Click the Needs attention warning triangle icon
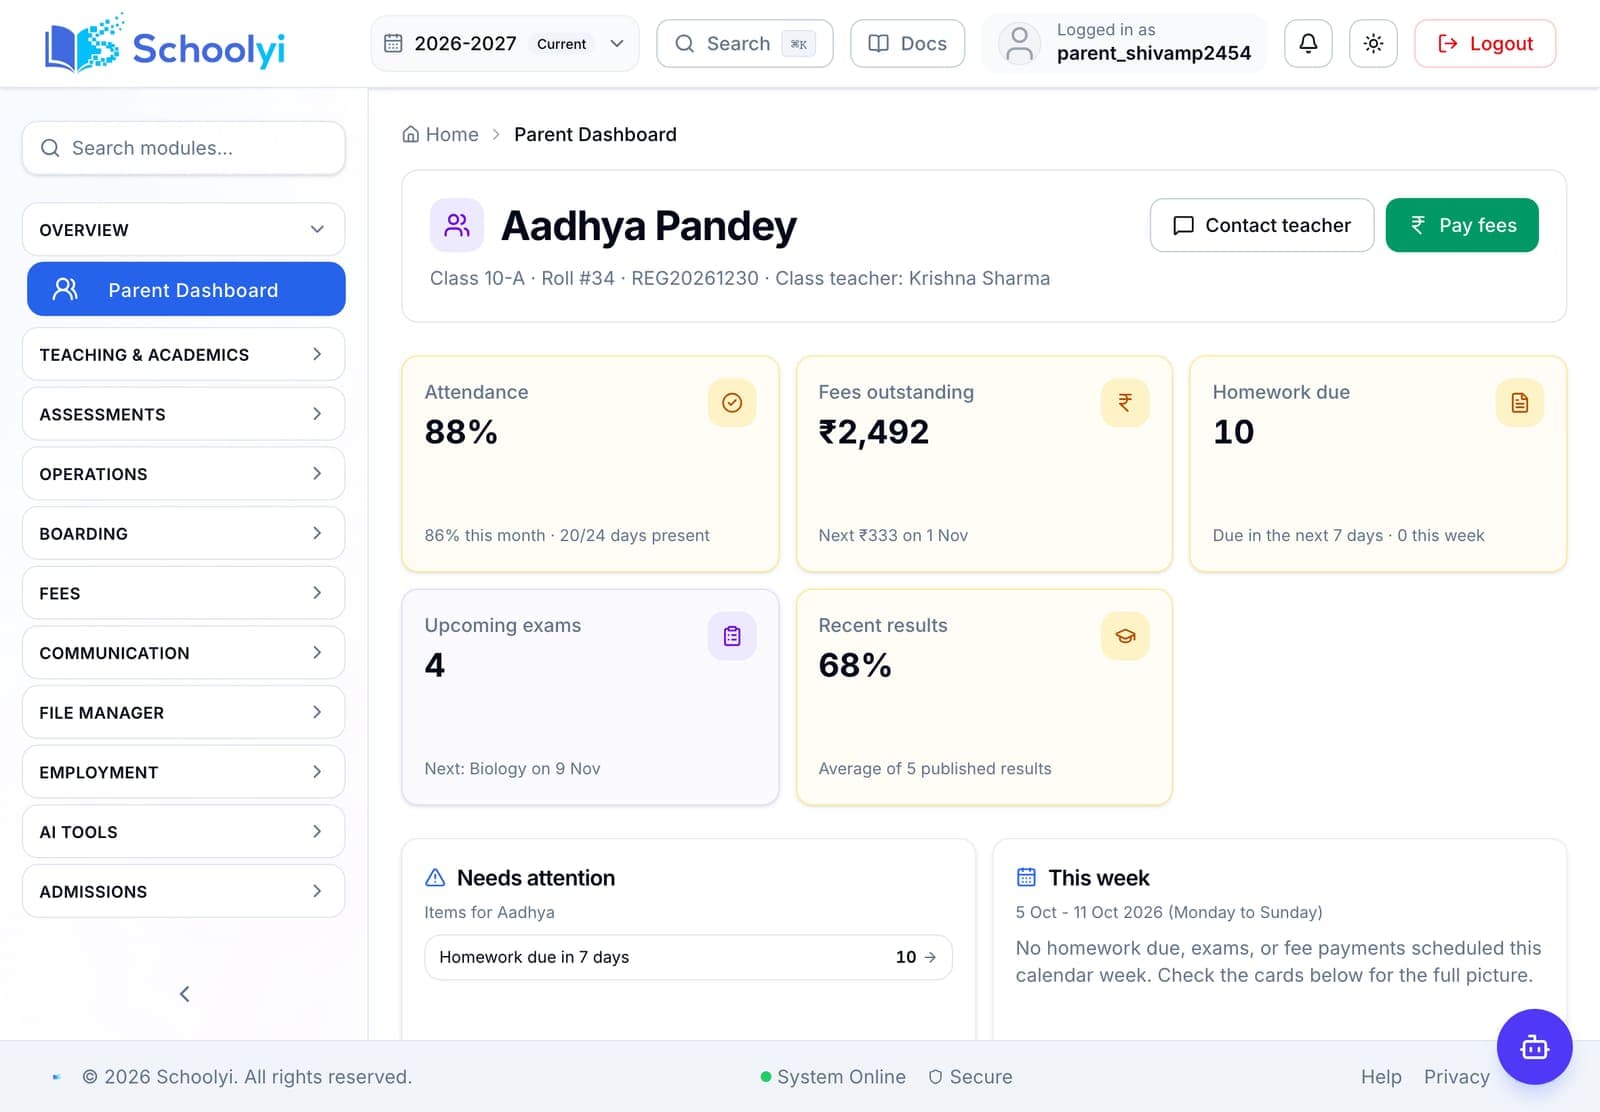 pyautogui.click(x=435, y=878)
